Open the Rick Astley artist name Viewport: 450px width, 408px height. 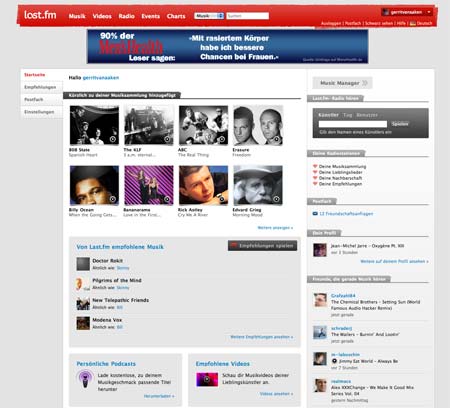(190, 210)
